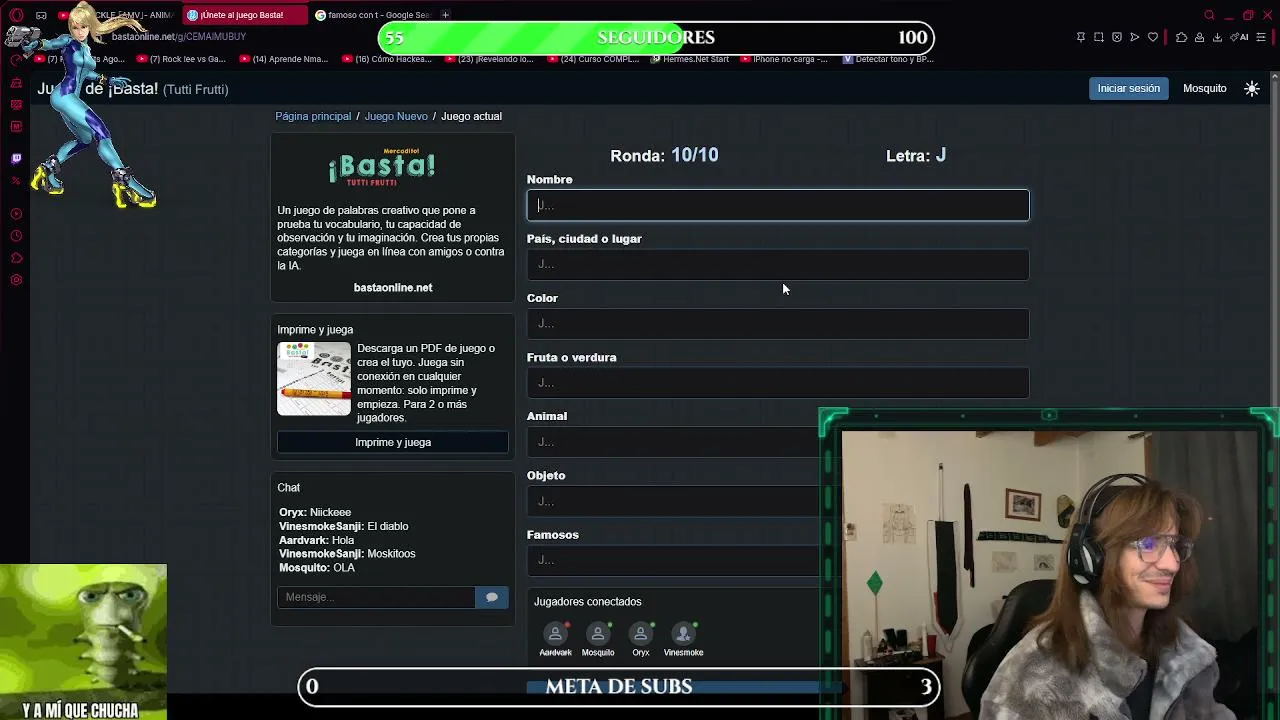Screen dimensions: 1280x720
Task: Take a snapshot with the capture icon
Action: [1099, 37]
